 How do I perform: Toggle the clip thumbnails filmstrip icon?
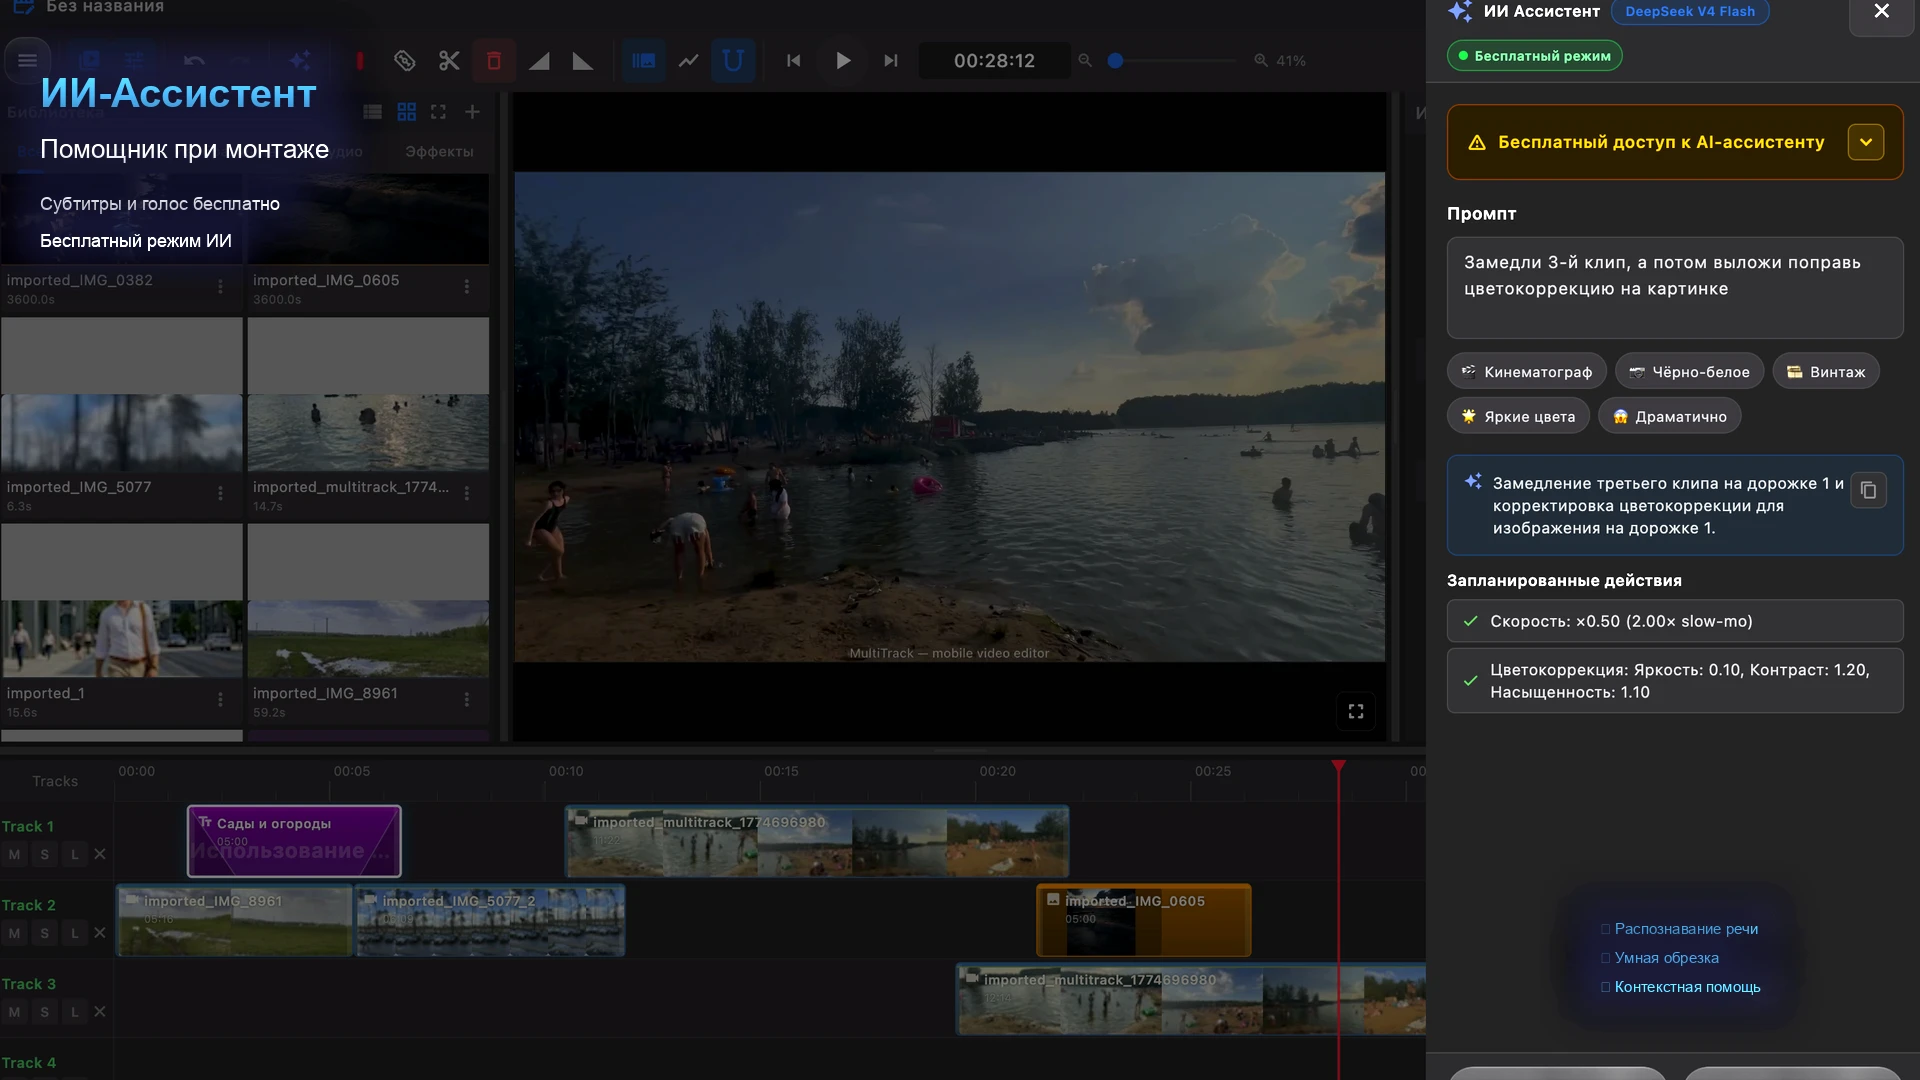(643, 61)
